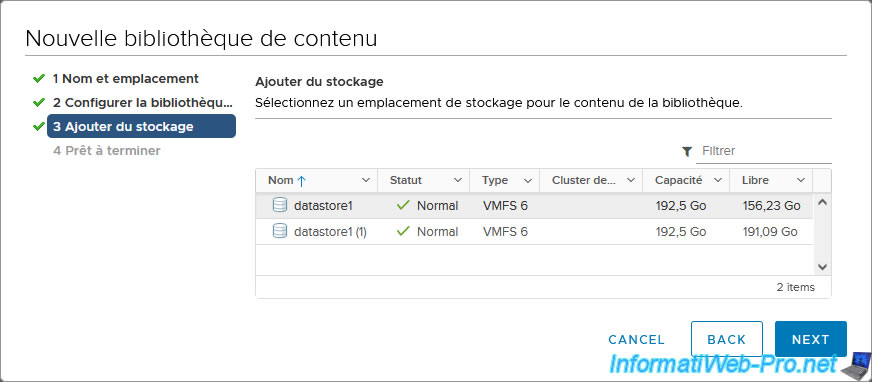This screenshot has width=872, height=382.
Task: Click green Normal status check for datastore1 (1)
Action: pyautogui.click(x=403, y=231)
